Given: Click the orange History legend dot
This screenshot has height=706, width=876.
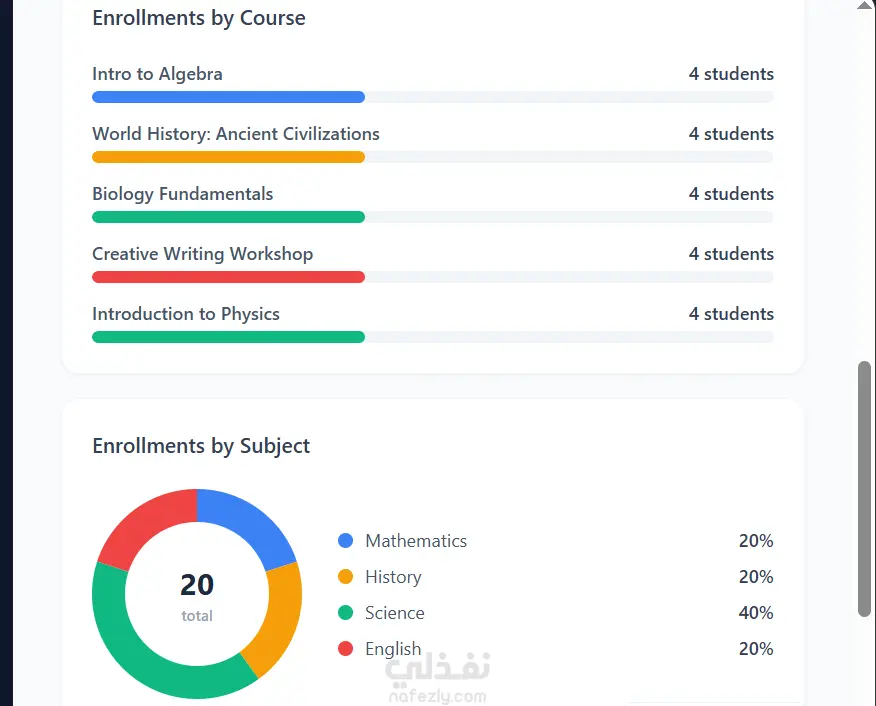Looking at the screenshot, I should (345, 576).
